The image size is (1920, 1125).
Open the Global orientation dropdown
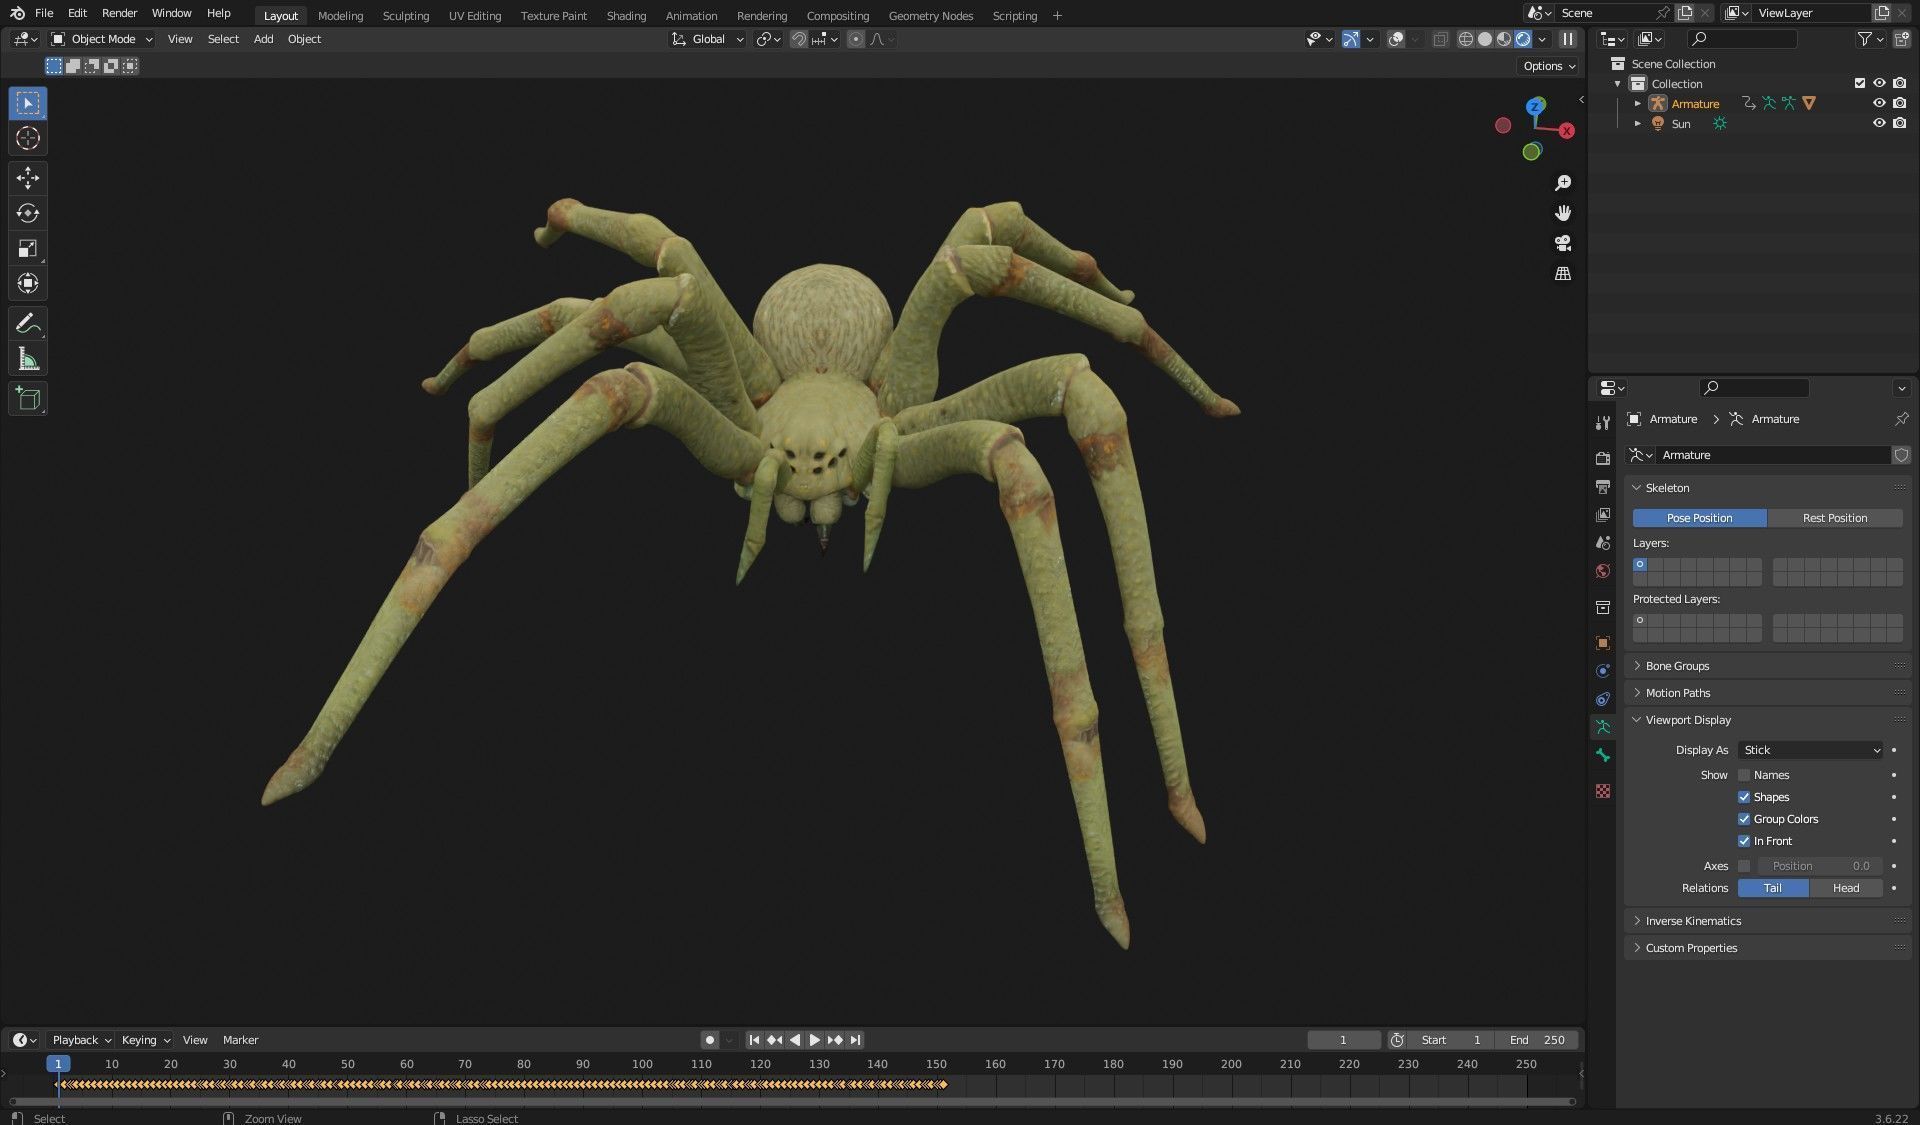708,39
